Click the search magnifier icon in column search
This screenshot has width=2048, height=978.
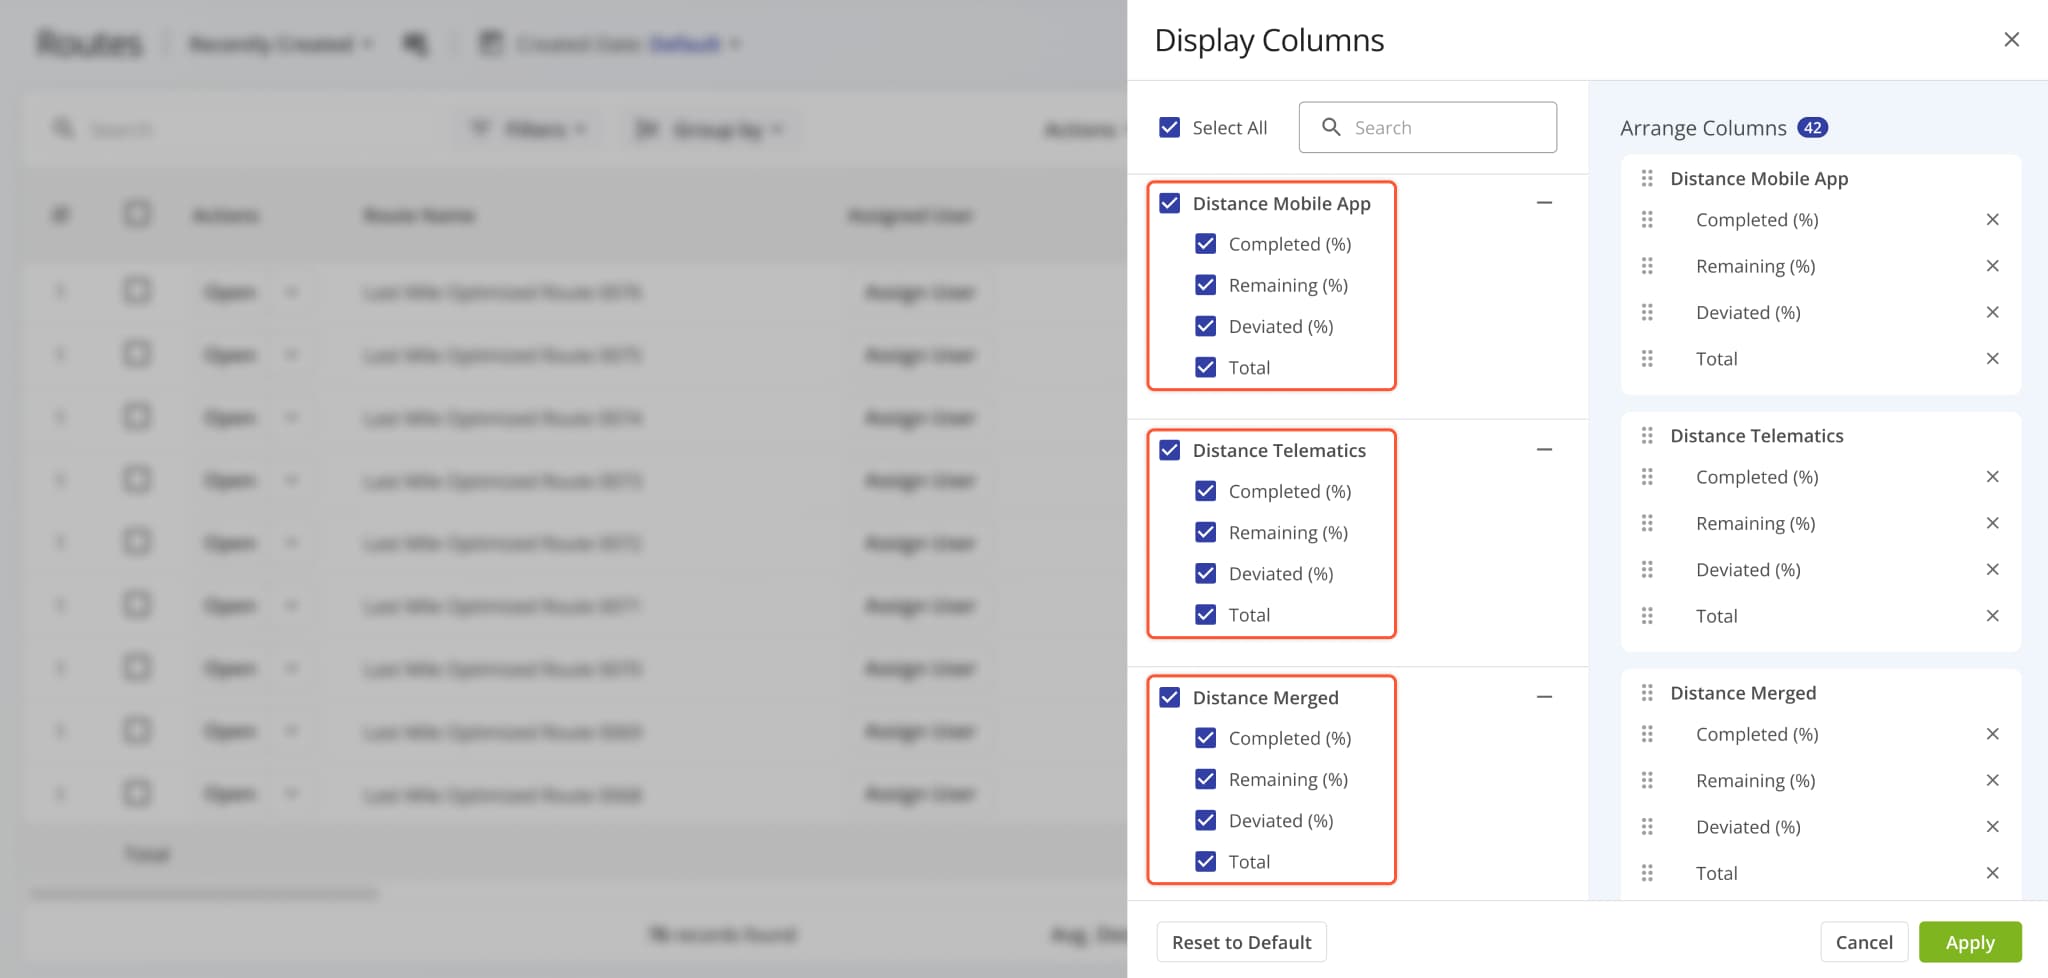pos(1331,127)
